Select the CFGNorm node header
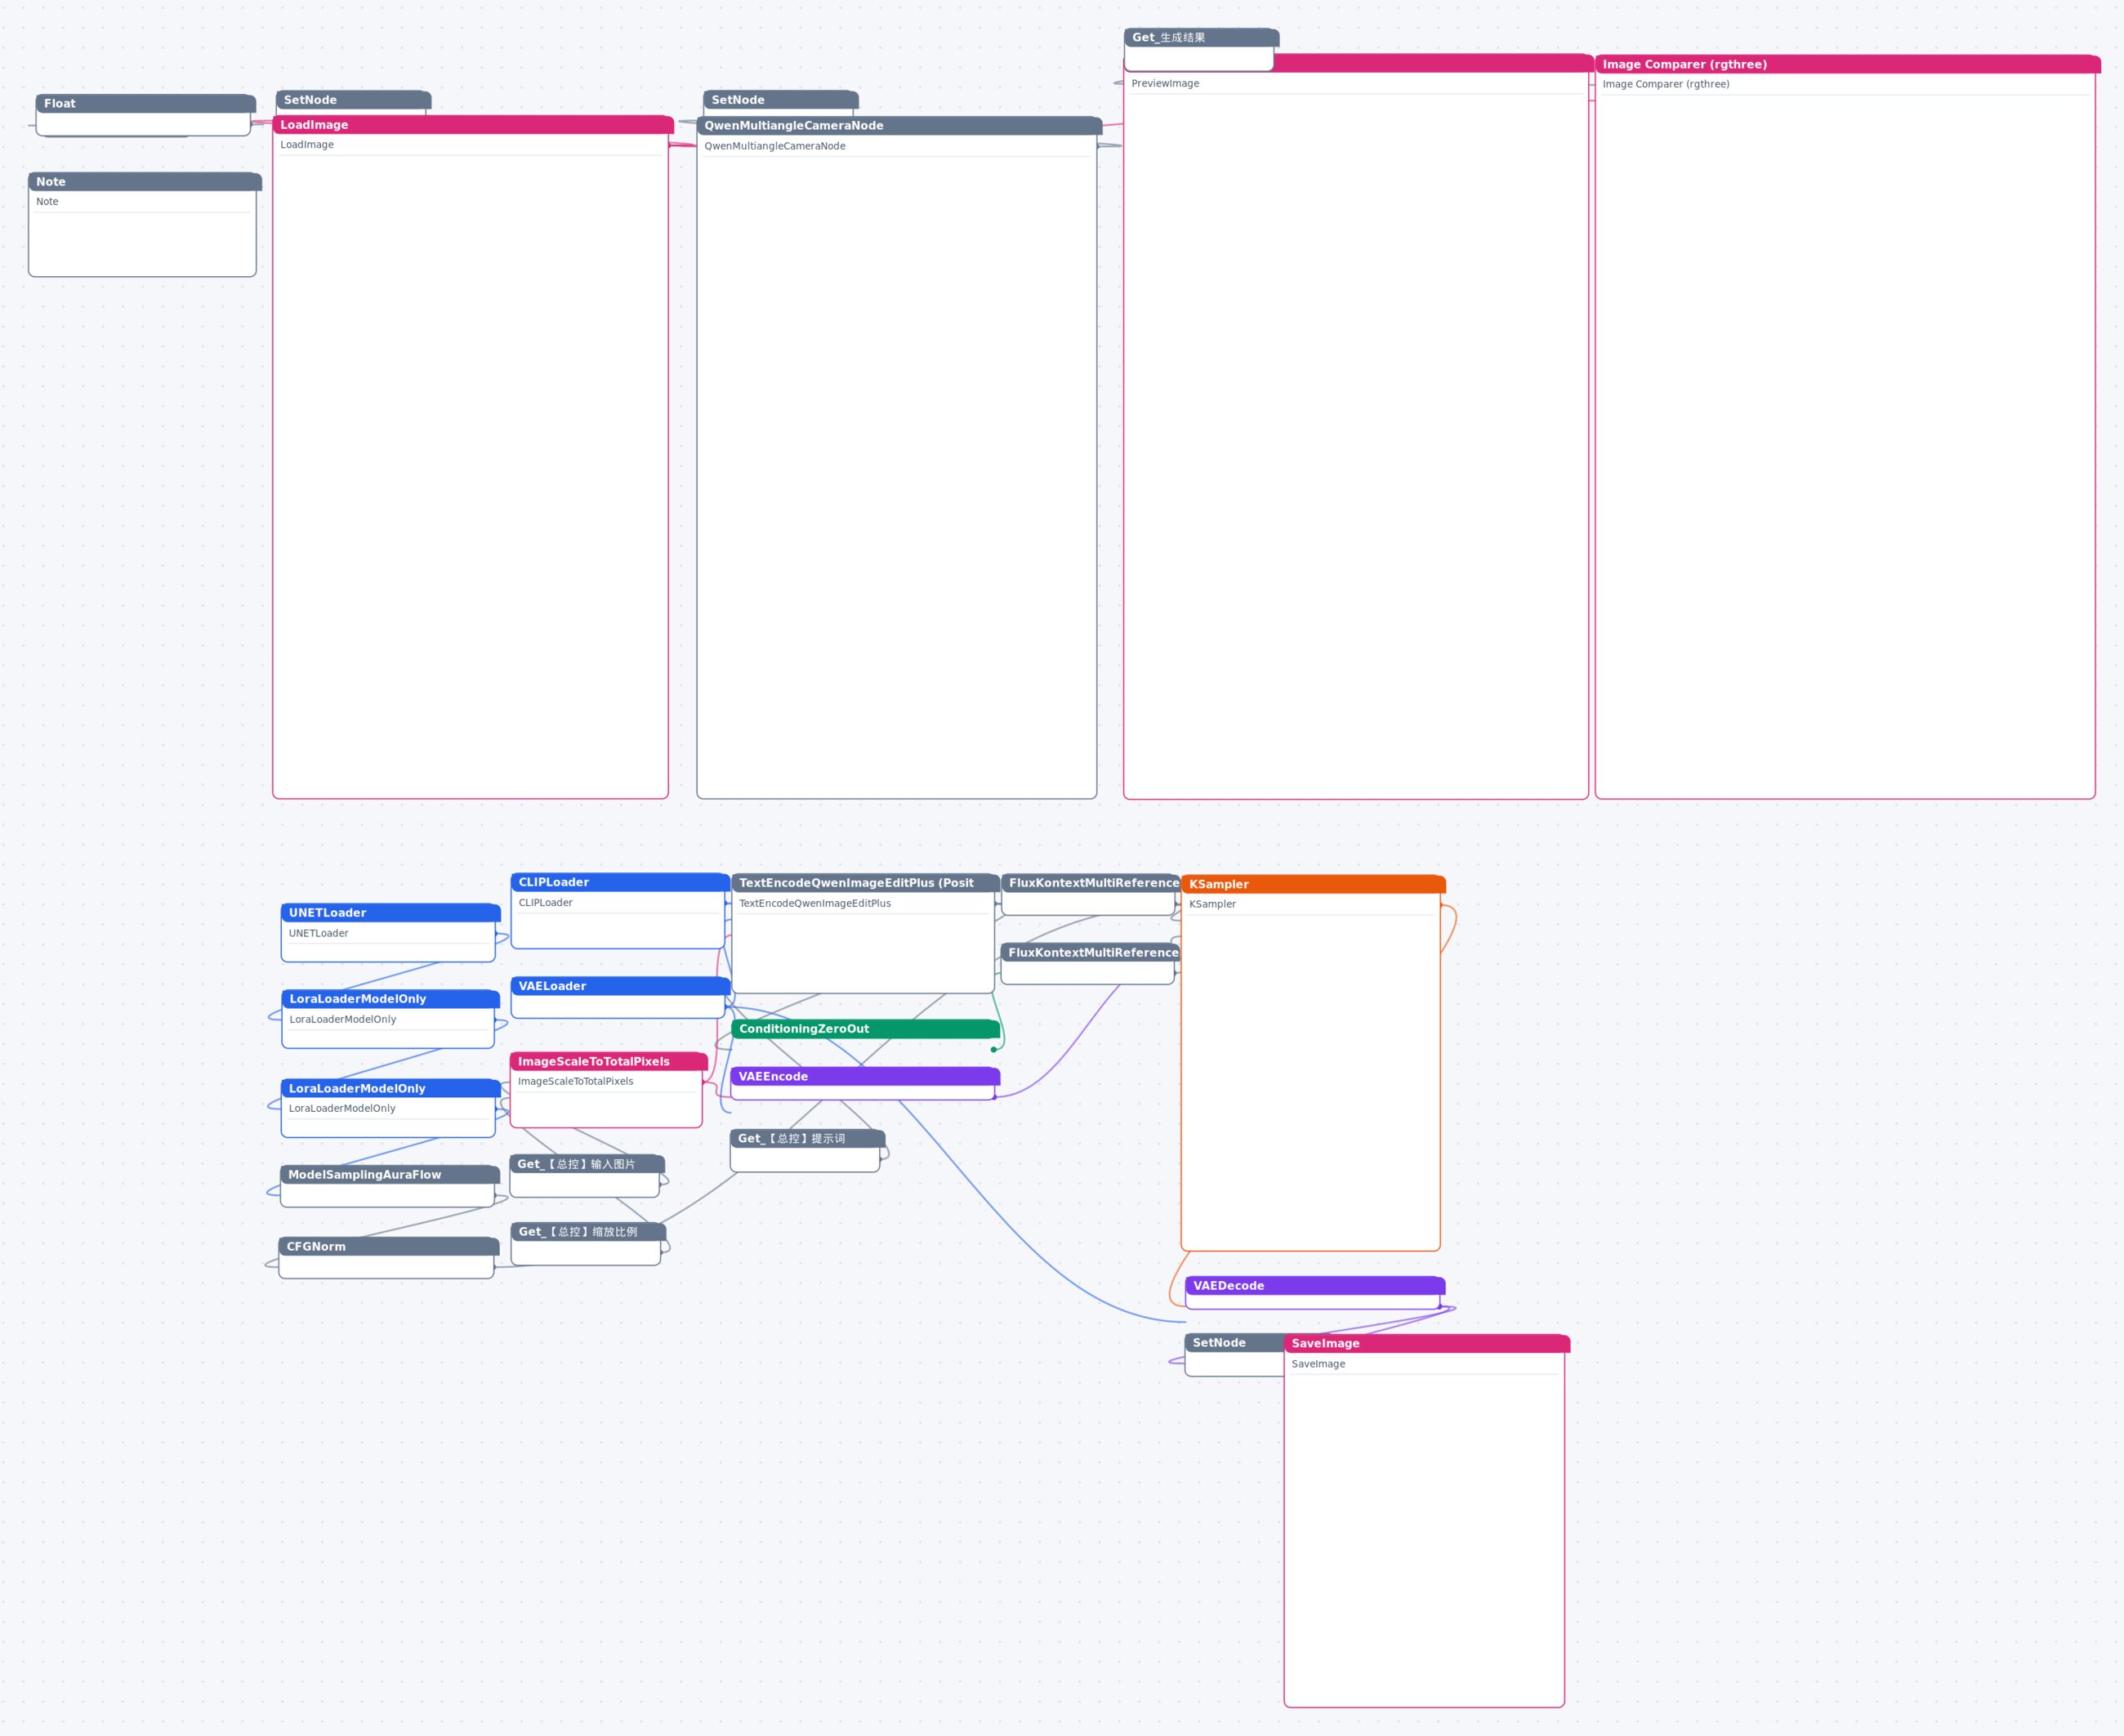This screenshot has height=1736, width=2124. 388,1246
